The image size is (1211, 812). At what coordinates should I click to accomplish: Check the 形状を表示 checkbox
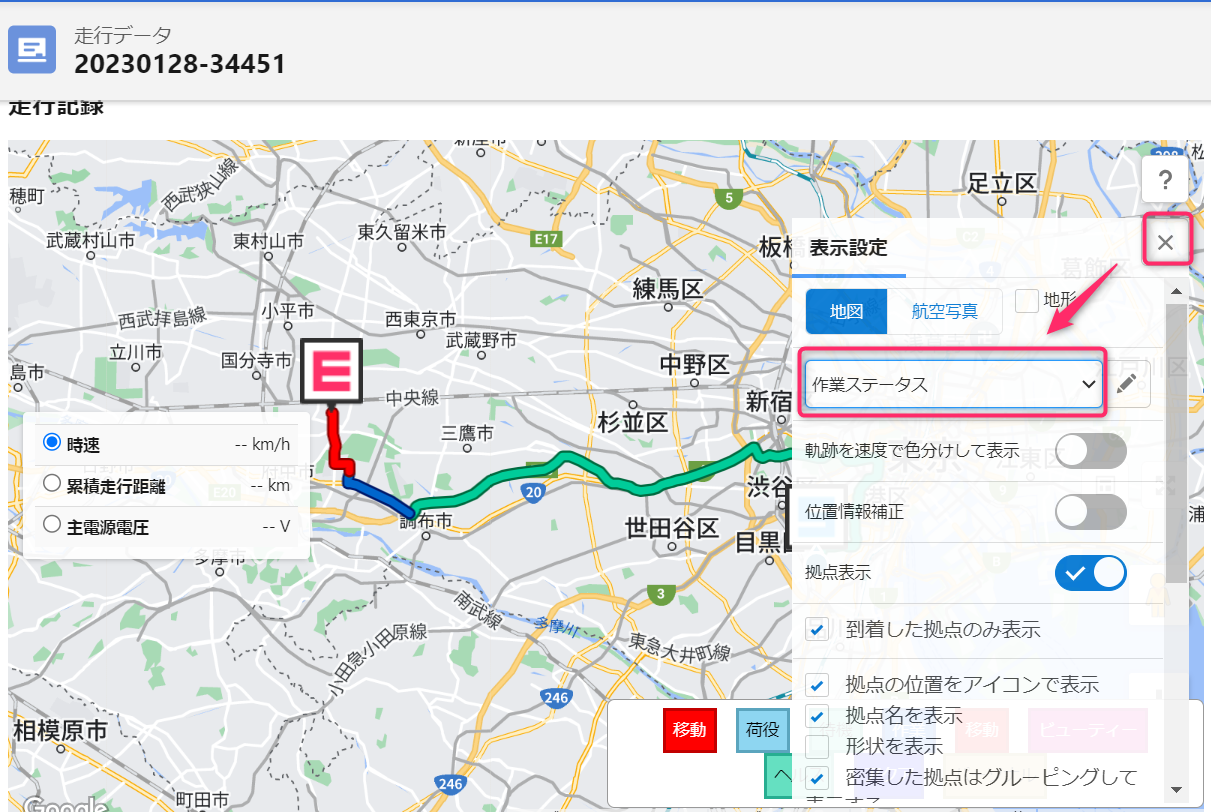817,746
